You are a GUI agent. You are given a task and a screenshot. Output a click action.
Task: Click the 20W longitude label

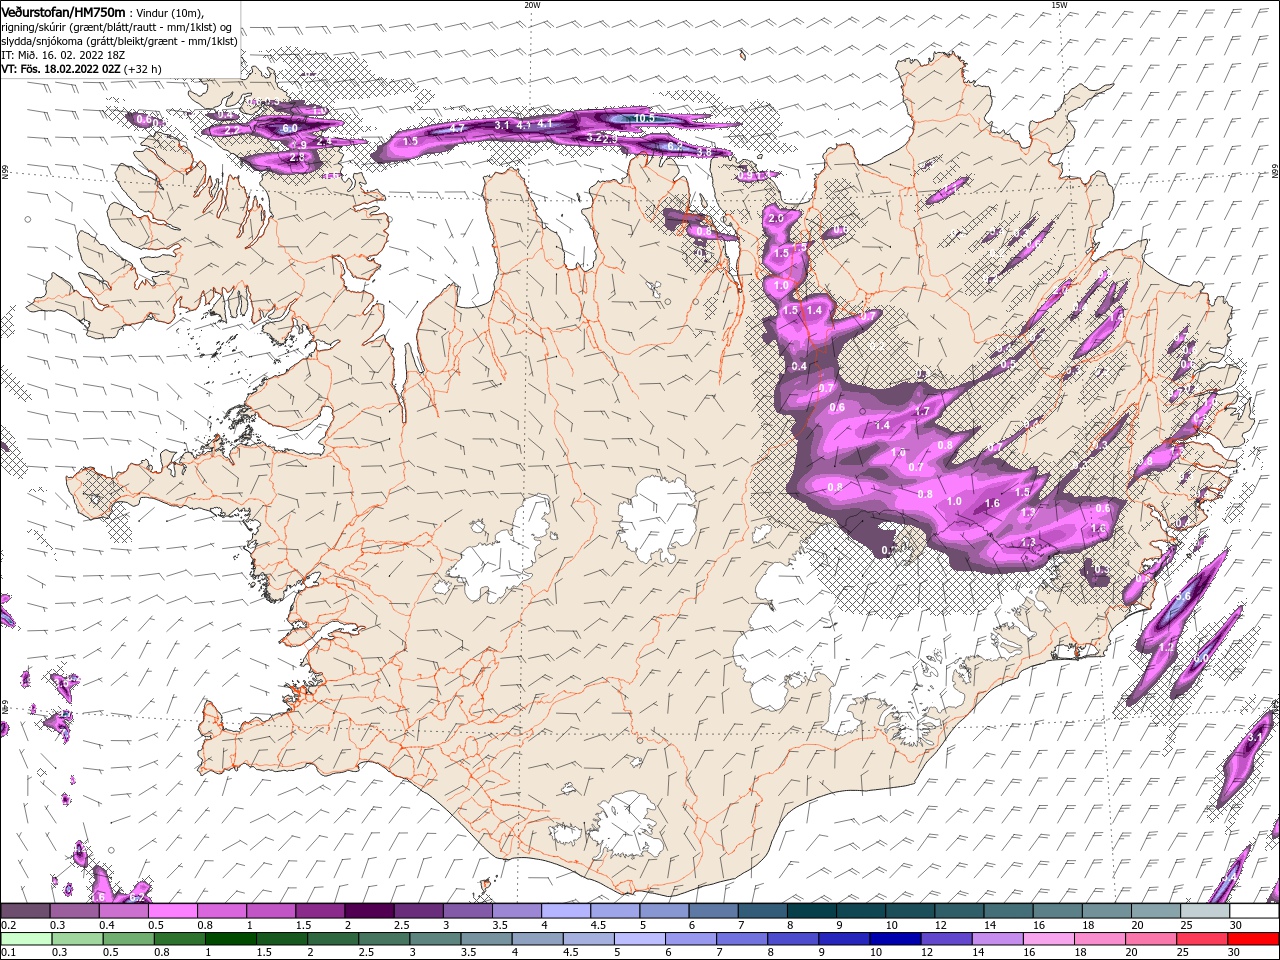pos(532,5)
